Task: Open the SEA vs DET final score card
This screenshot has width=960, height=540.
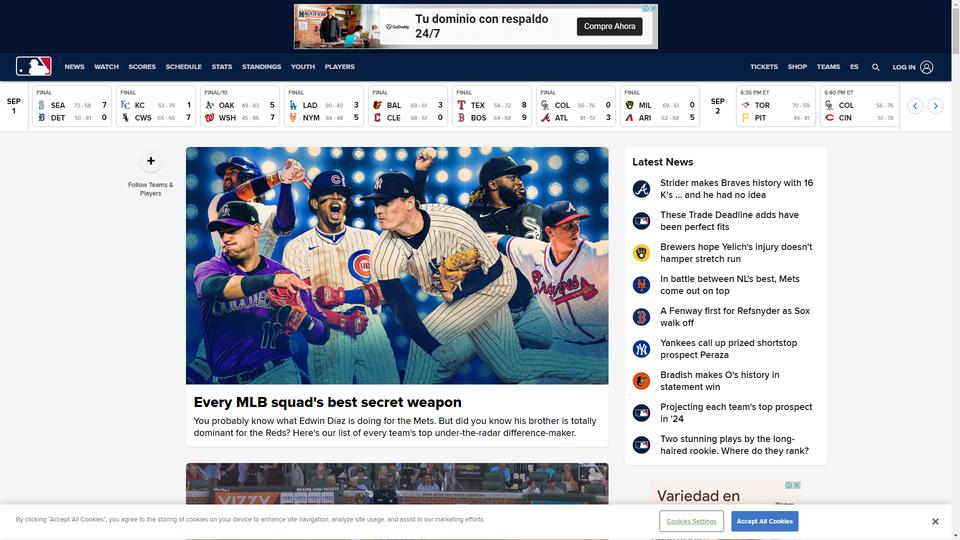Action: pyautogui.click(x=72, y=106)
